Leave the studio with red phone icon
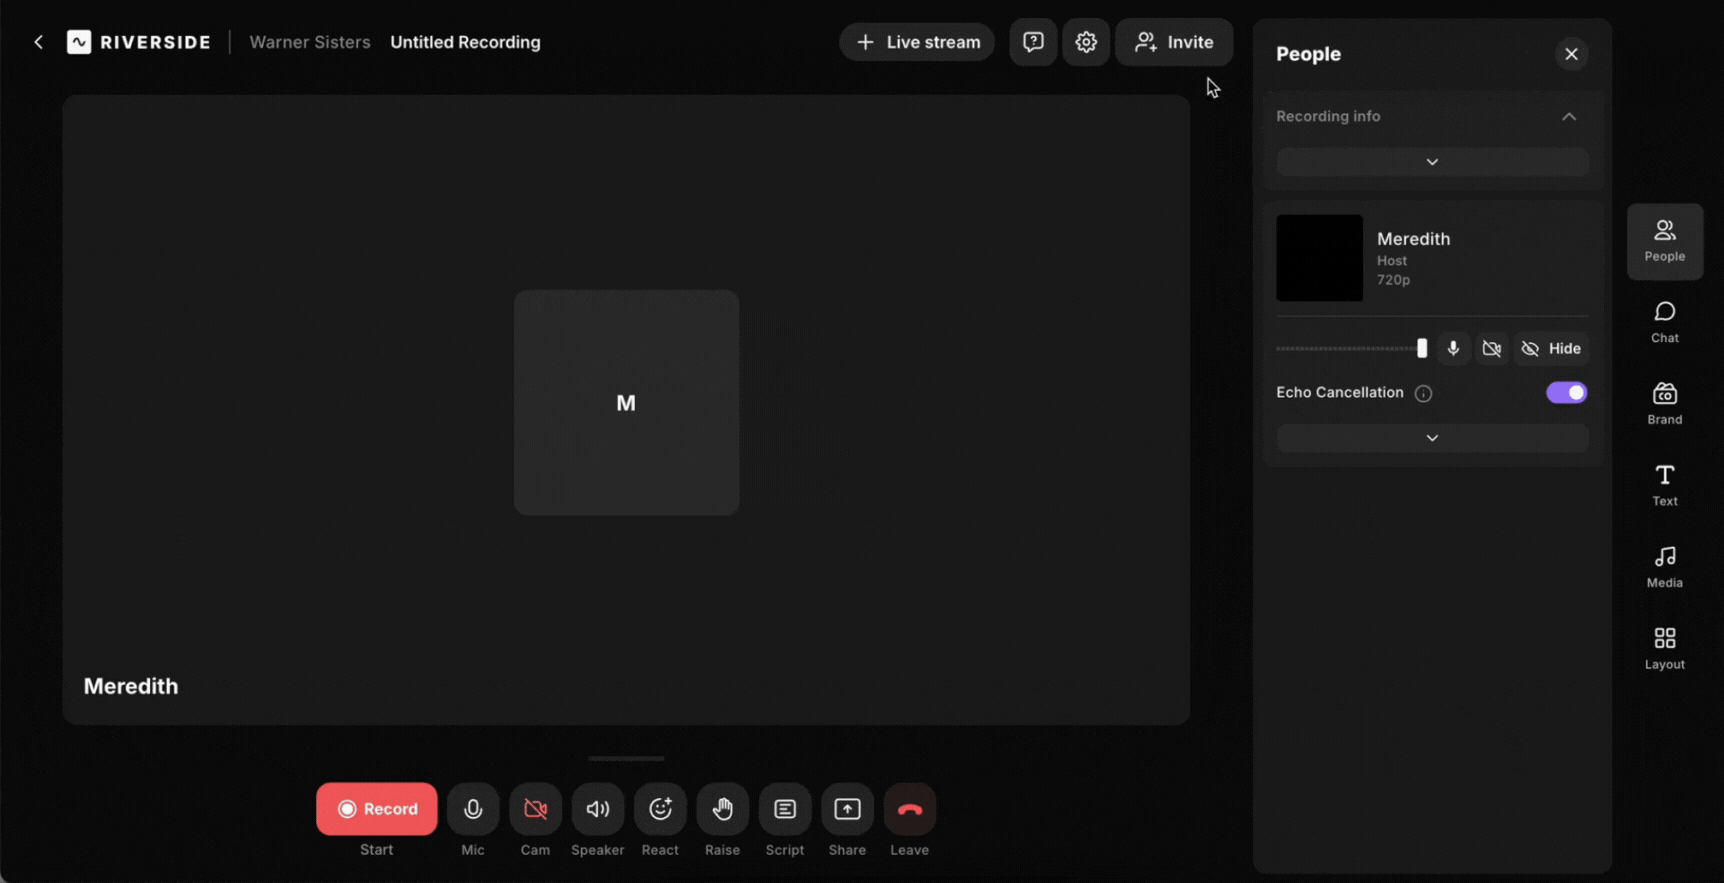 tap(909, 809)
